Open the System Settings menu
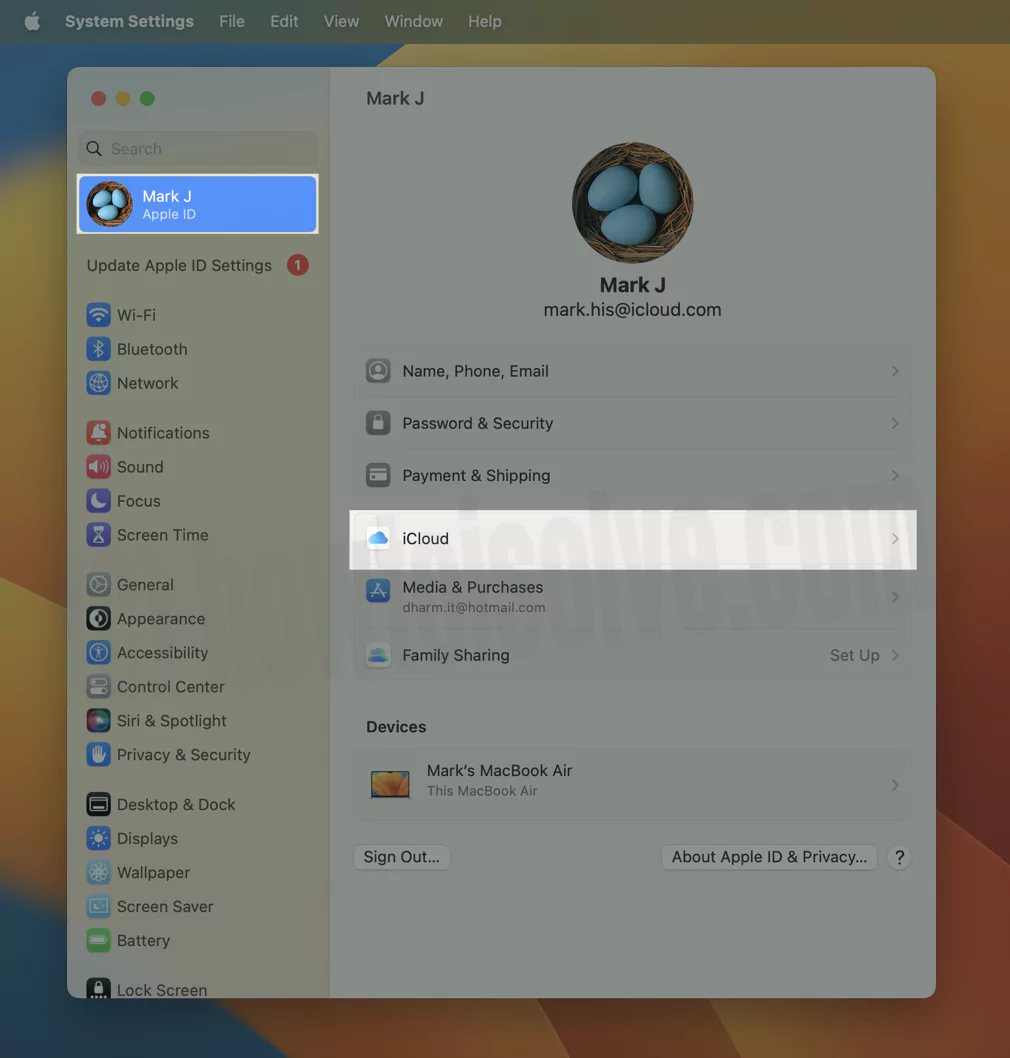 pos(130,22)
